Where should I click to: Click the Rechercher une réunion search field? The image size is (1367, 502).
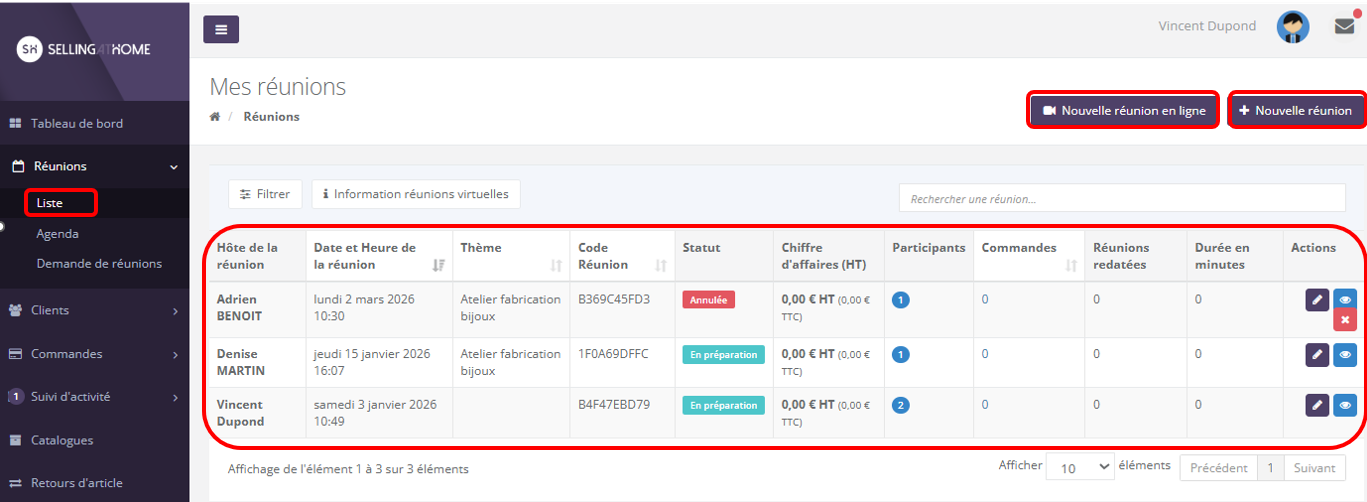point(1120,199)
